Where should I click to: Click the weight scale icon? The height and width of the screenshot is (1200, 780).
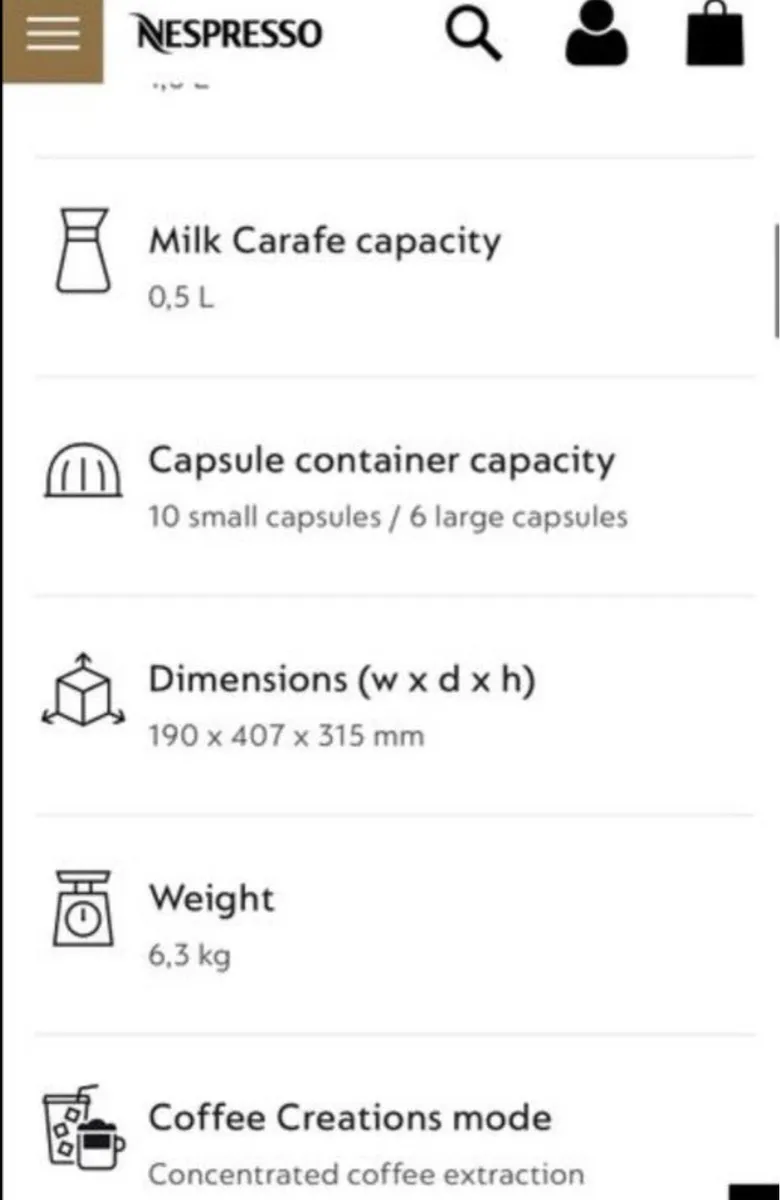click(x=82, y=908)
